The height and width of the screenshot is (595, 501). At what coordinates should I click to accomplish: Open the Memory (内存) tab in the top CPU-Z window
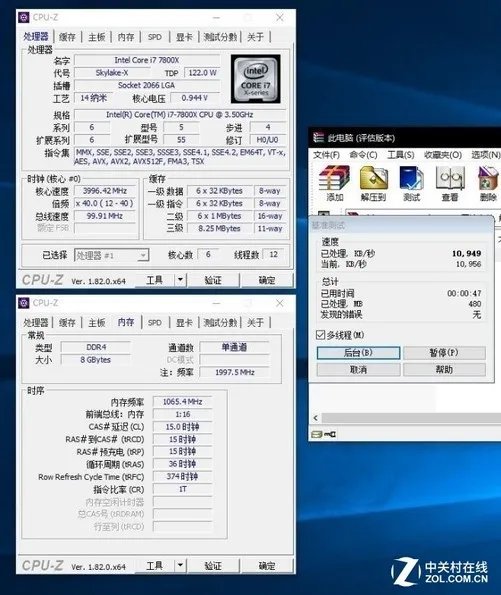click(x=126, y=37)
